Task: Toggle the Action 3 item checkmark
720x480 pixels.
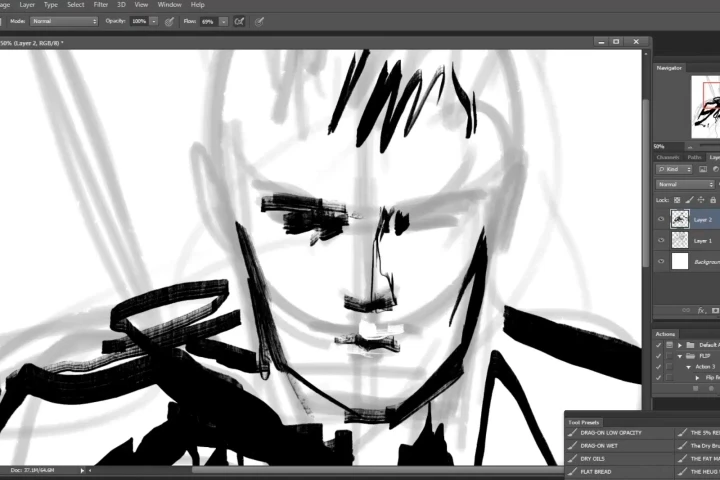Action: click(658, 367)
